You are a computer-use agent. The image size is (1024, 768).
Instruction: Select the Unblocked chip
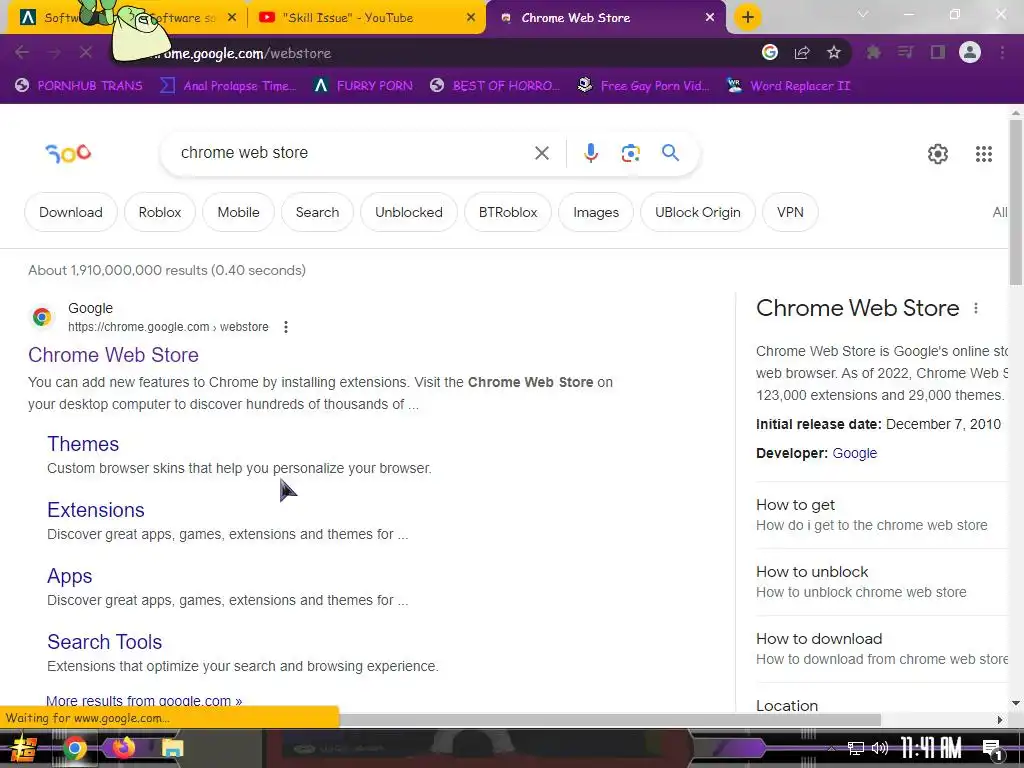coord(409,212)
